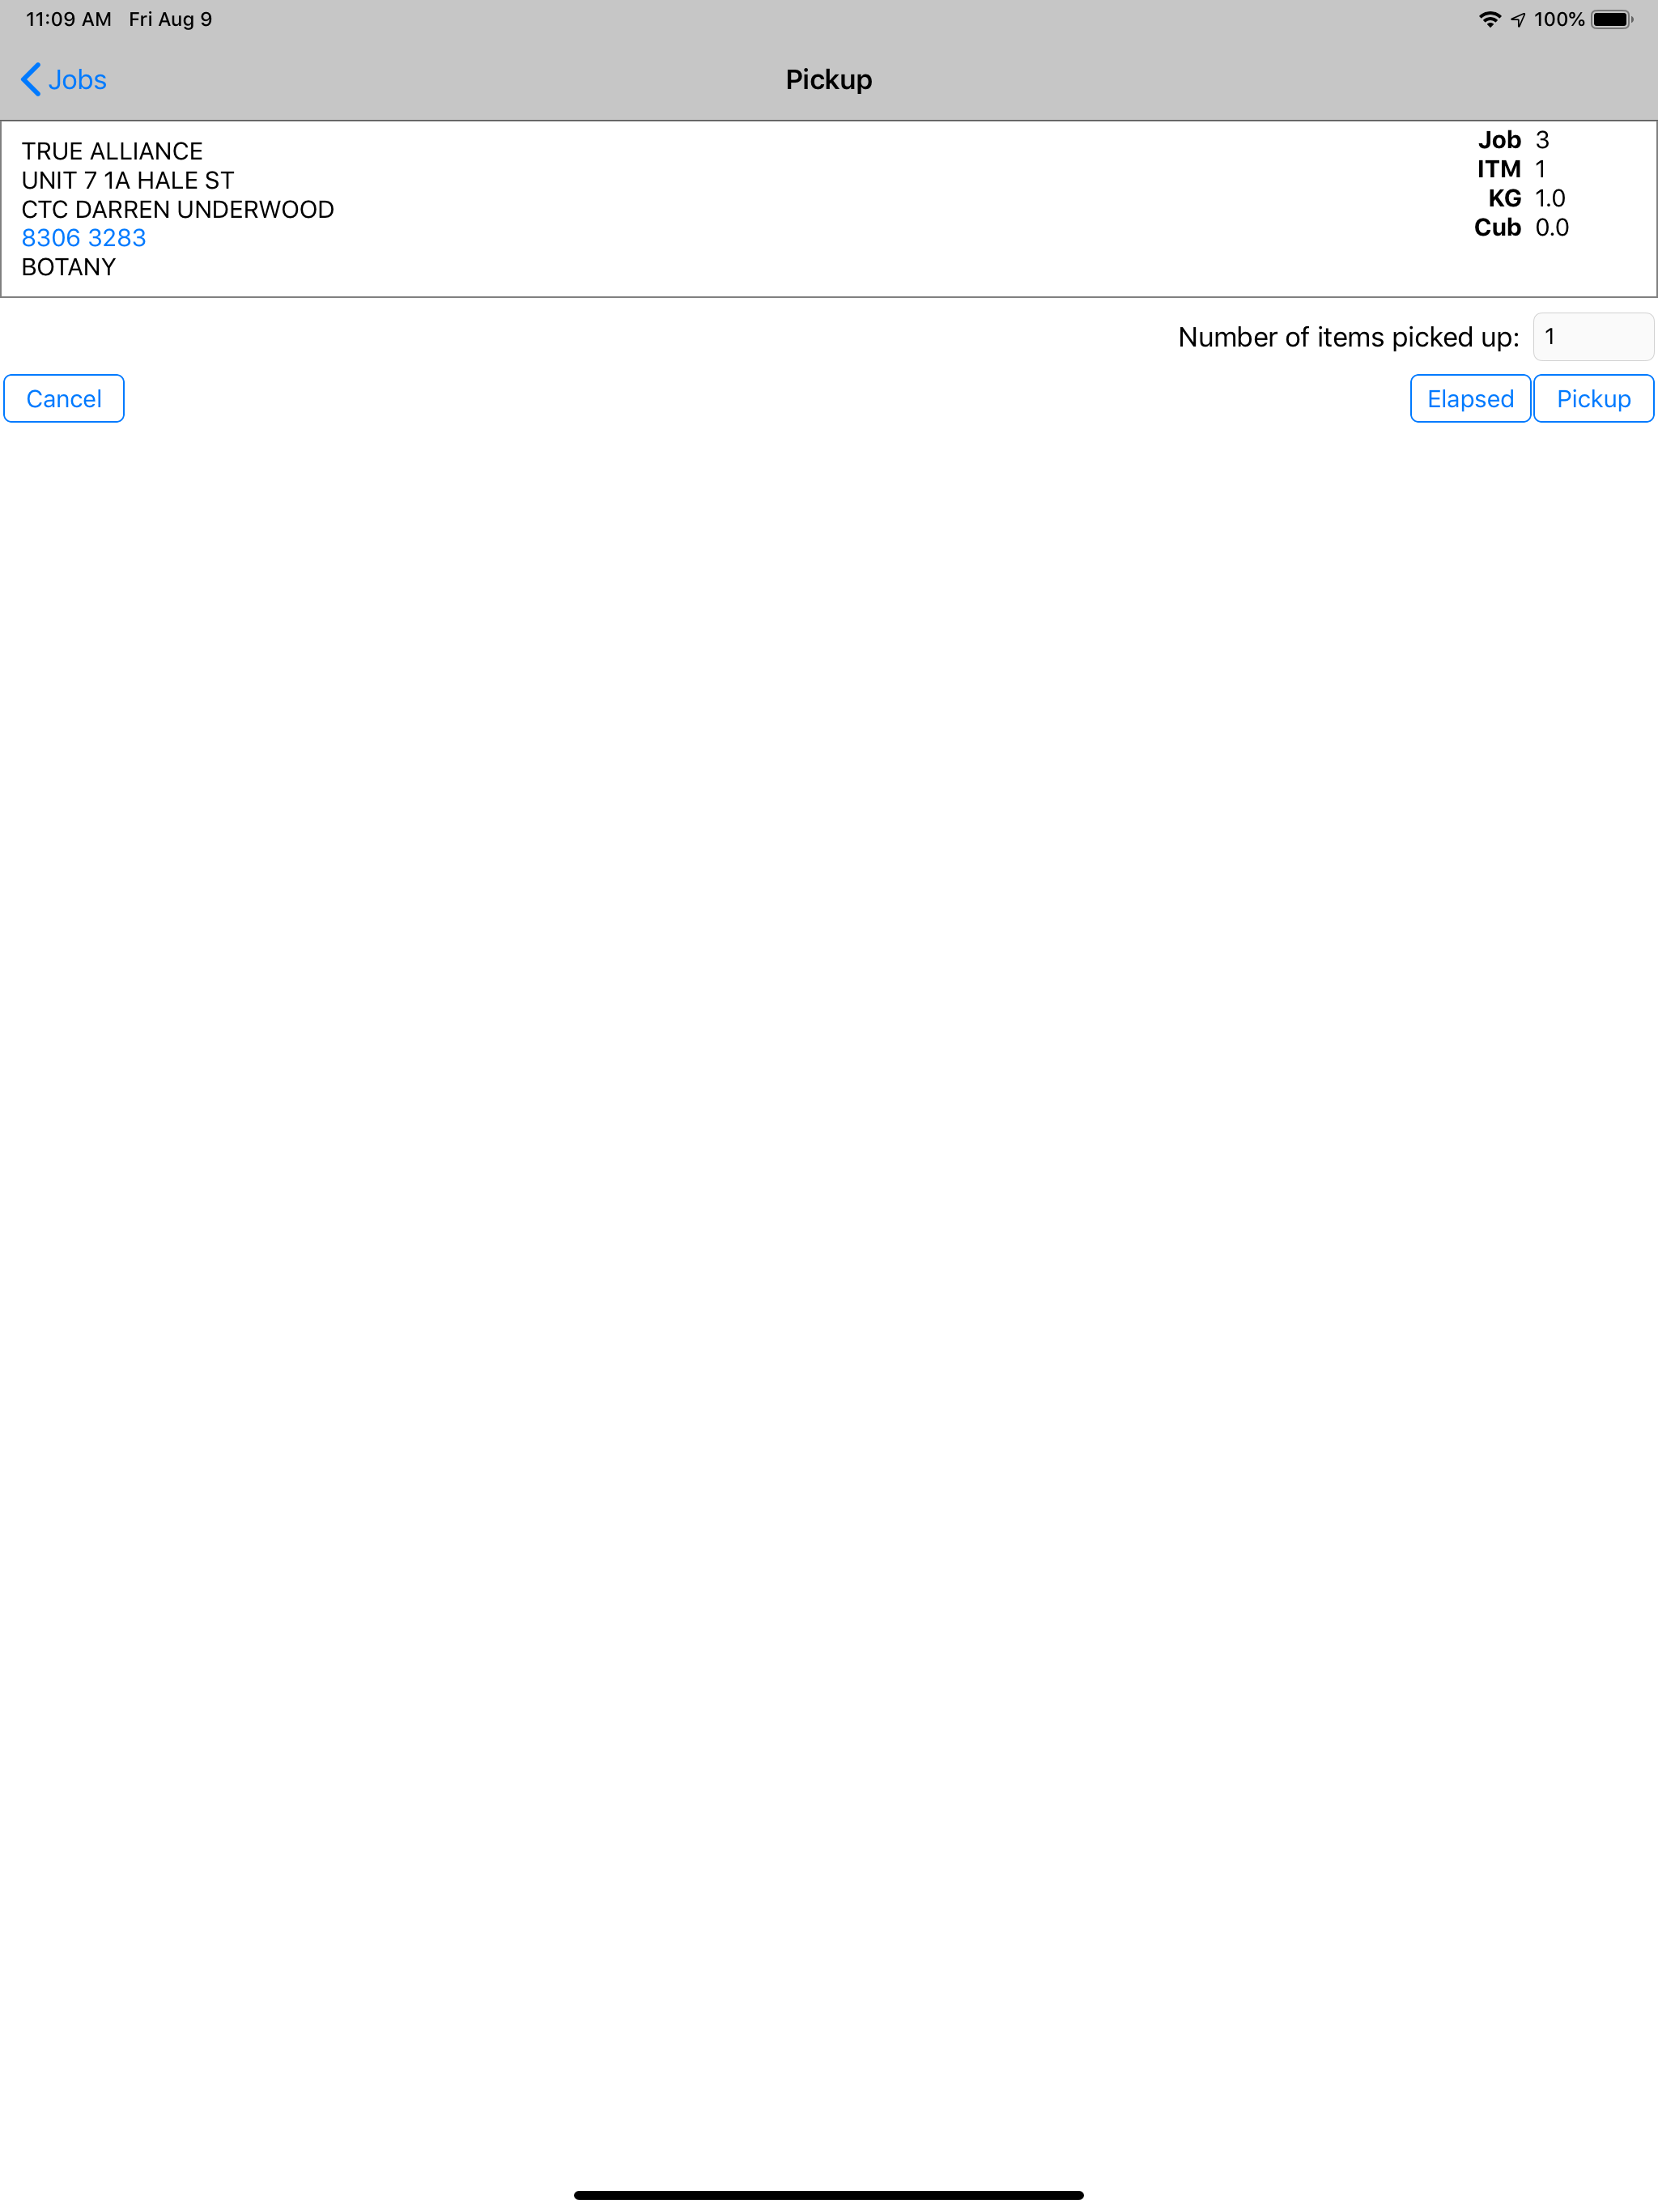
Task: Tap the home indicator bar at bottom
Action: pyautogui.click(x=829, y=2195)
